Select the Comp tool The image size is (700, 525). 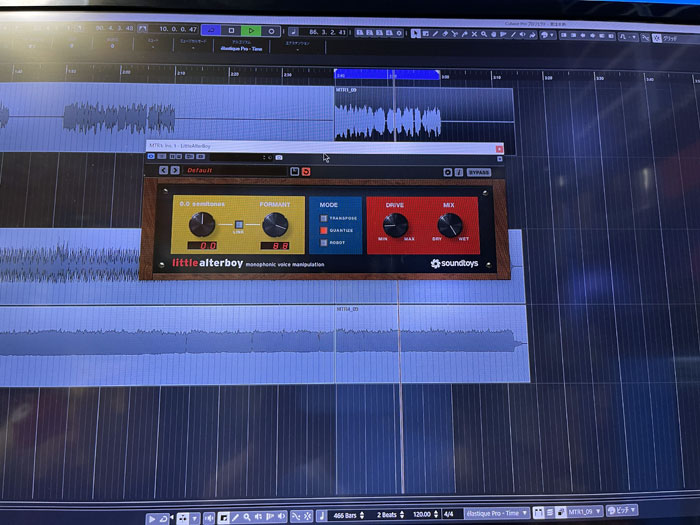point(494,34)
